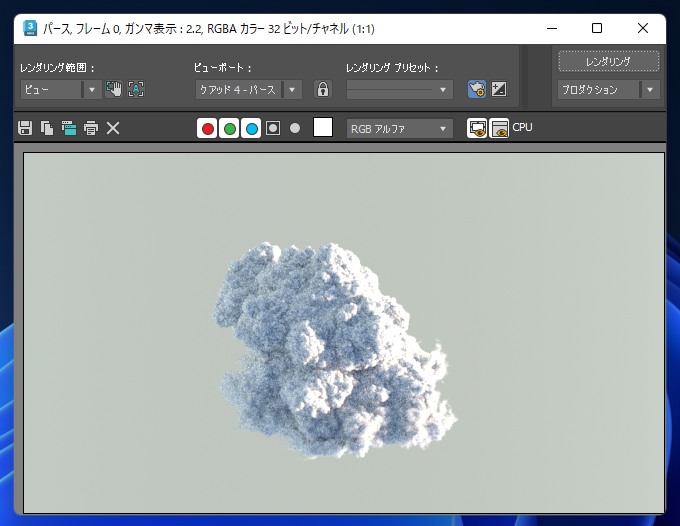The width and height of the screenshot is (680, 526).
Task: Minimize the rendered frame window
Action: [552, 29]
